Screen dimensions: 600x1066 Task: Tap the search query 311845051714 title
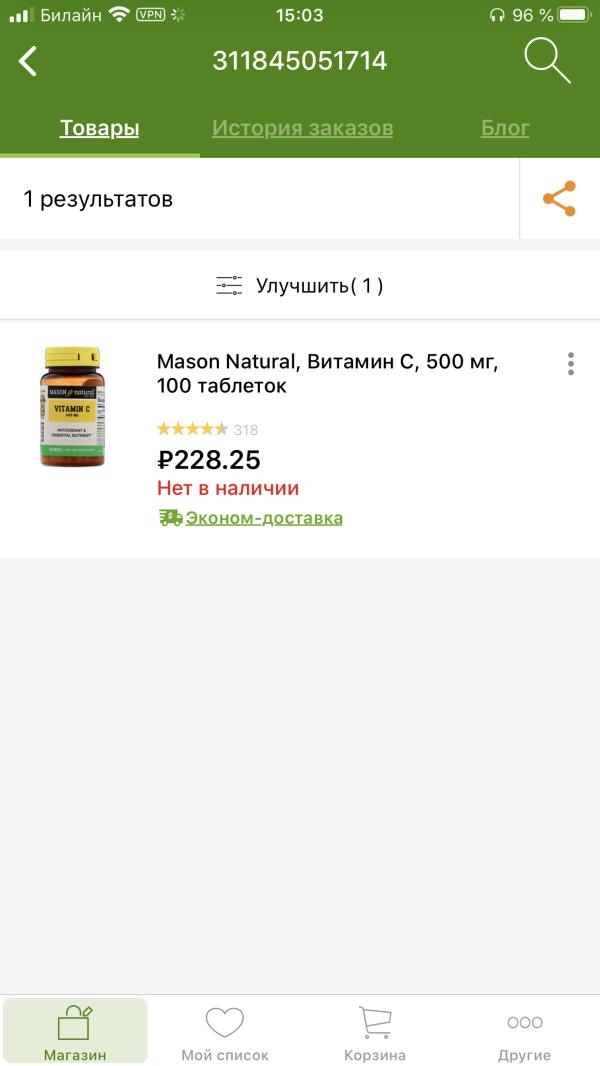coord(299,62)
